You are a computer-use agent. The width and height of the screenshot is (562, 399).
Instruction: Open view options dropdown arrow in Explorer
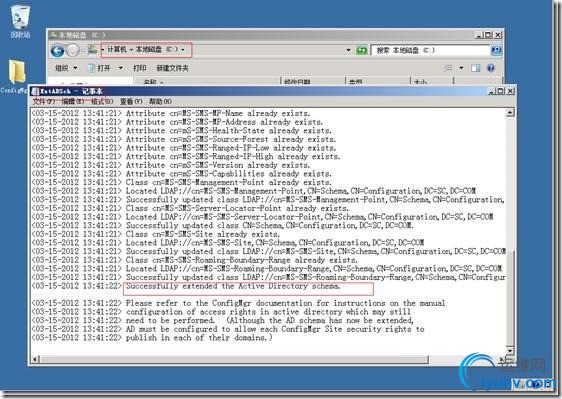[461, 68]
